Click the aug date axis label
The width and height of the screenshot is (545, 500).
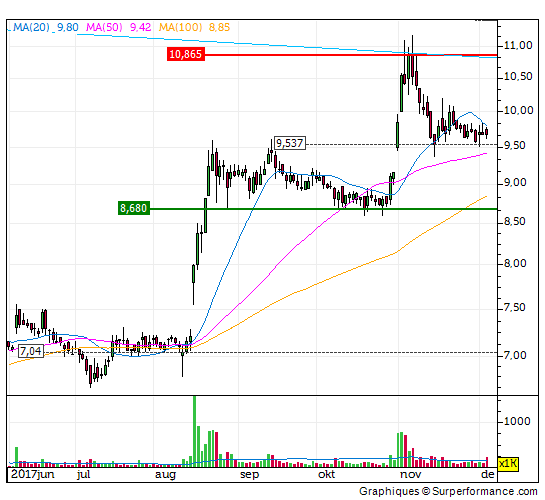coord(165,475)
